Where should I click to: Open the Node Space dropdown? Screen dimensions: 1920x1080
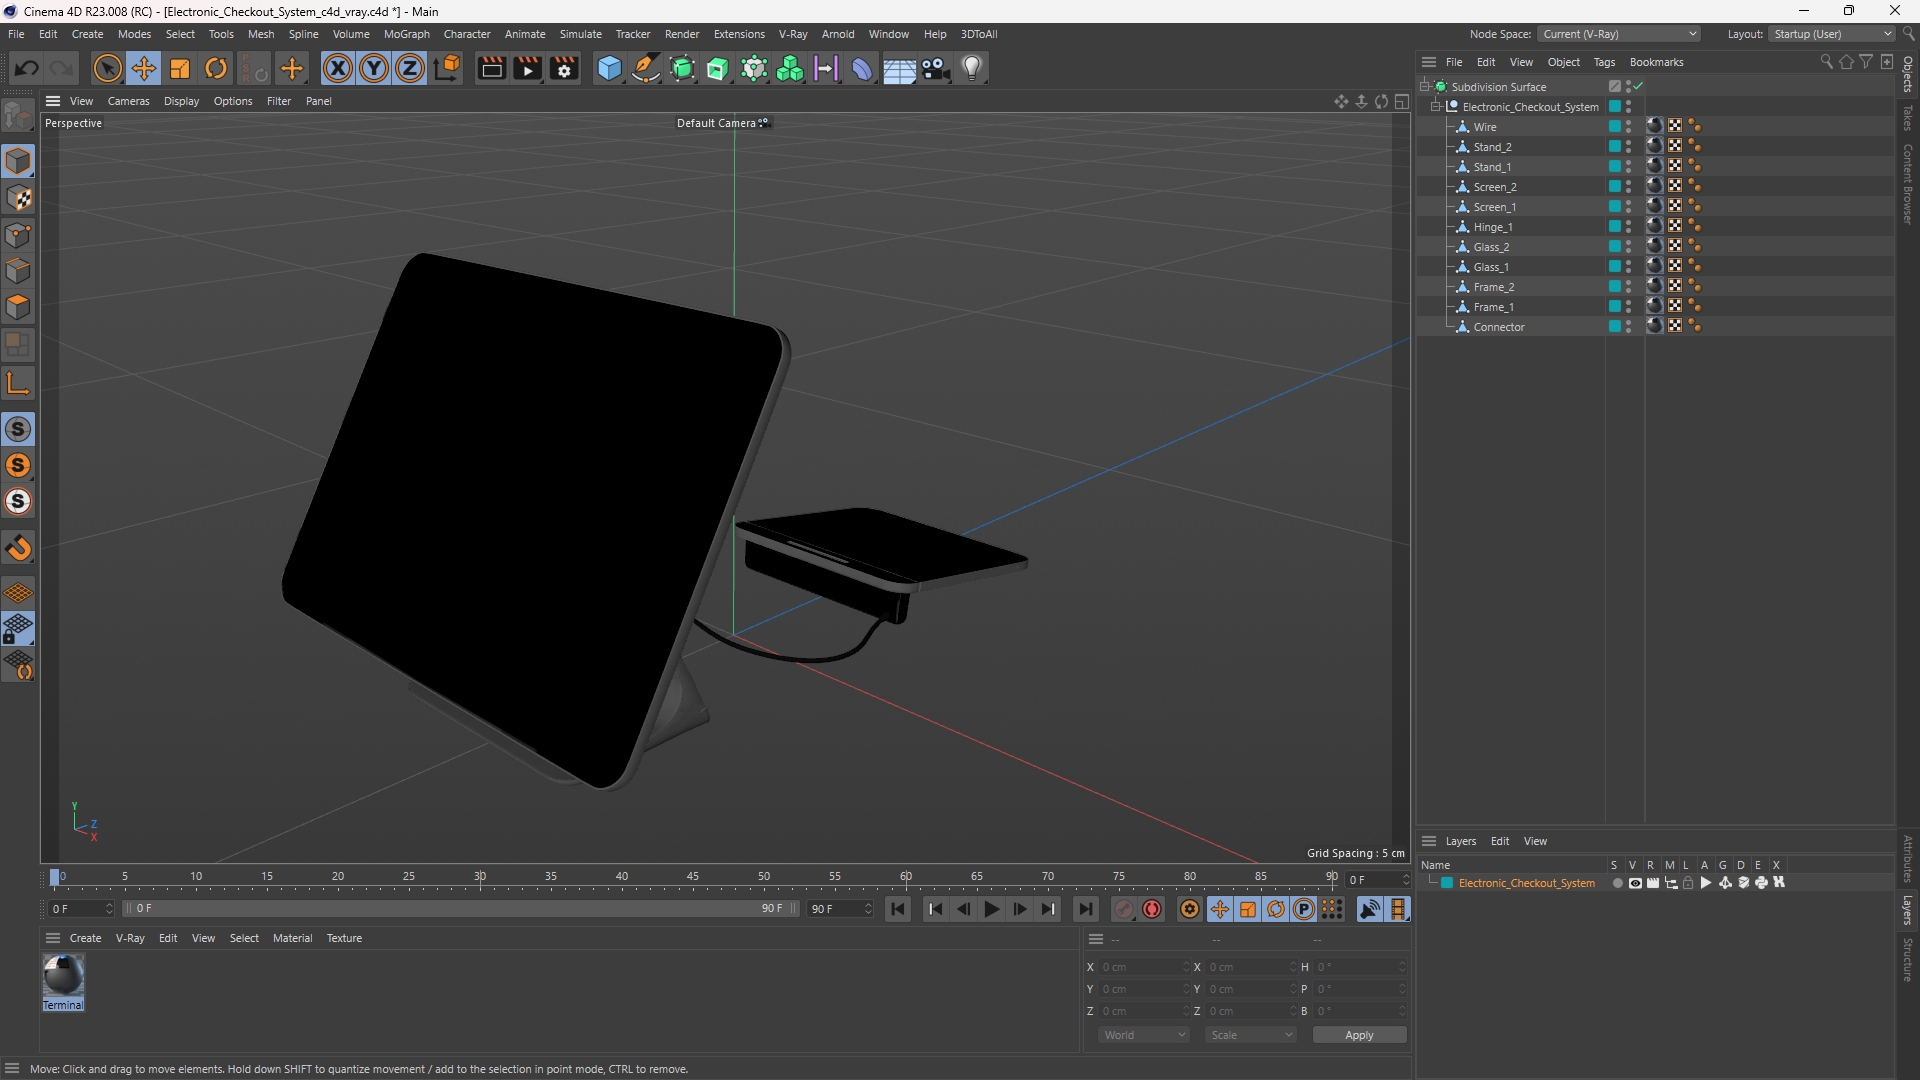[x=1619, y=34]
